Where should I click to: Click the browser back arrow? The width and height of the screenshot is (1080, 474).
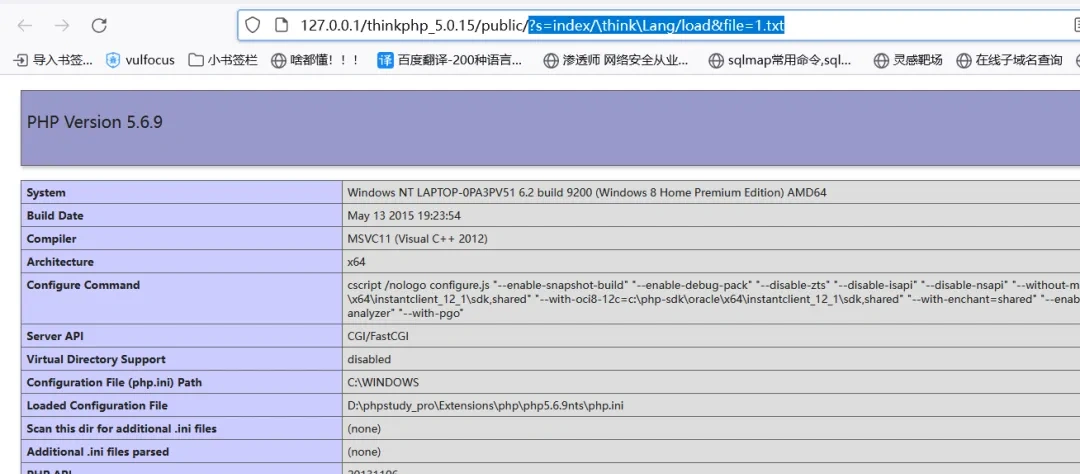point(25,26)
